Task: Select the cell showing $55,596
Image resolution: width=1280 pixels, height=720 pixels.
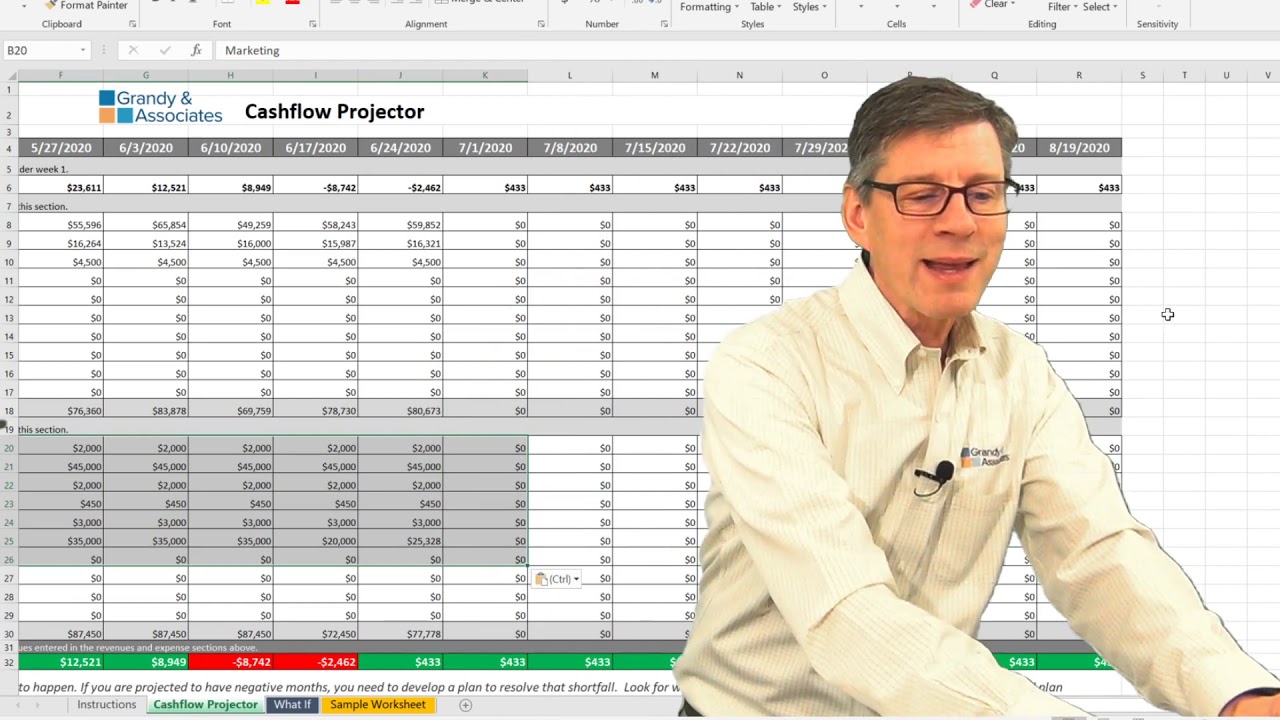Action: (x=61, y=225)
